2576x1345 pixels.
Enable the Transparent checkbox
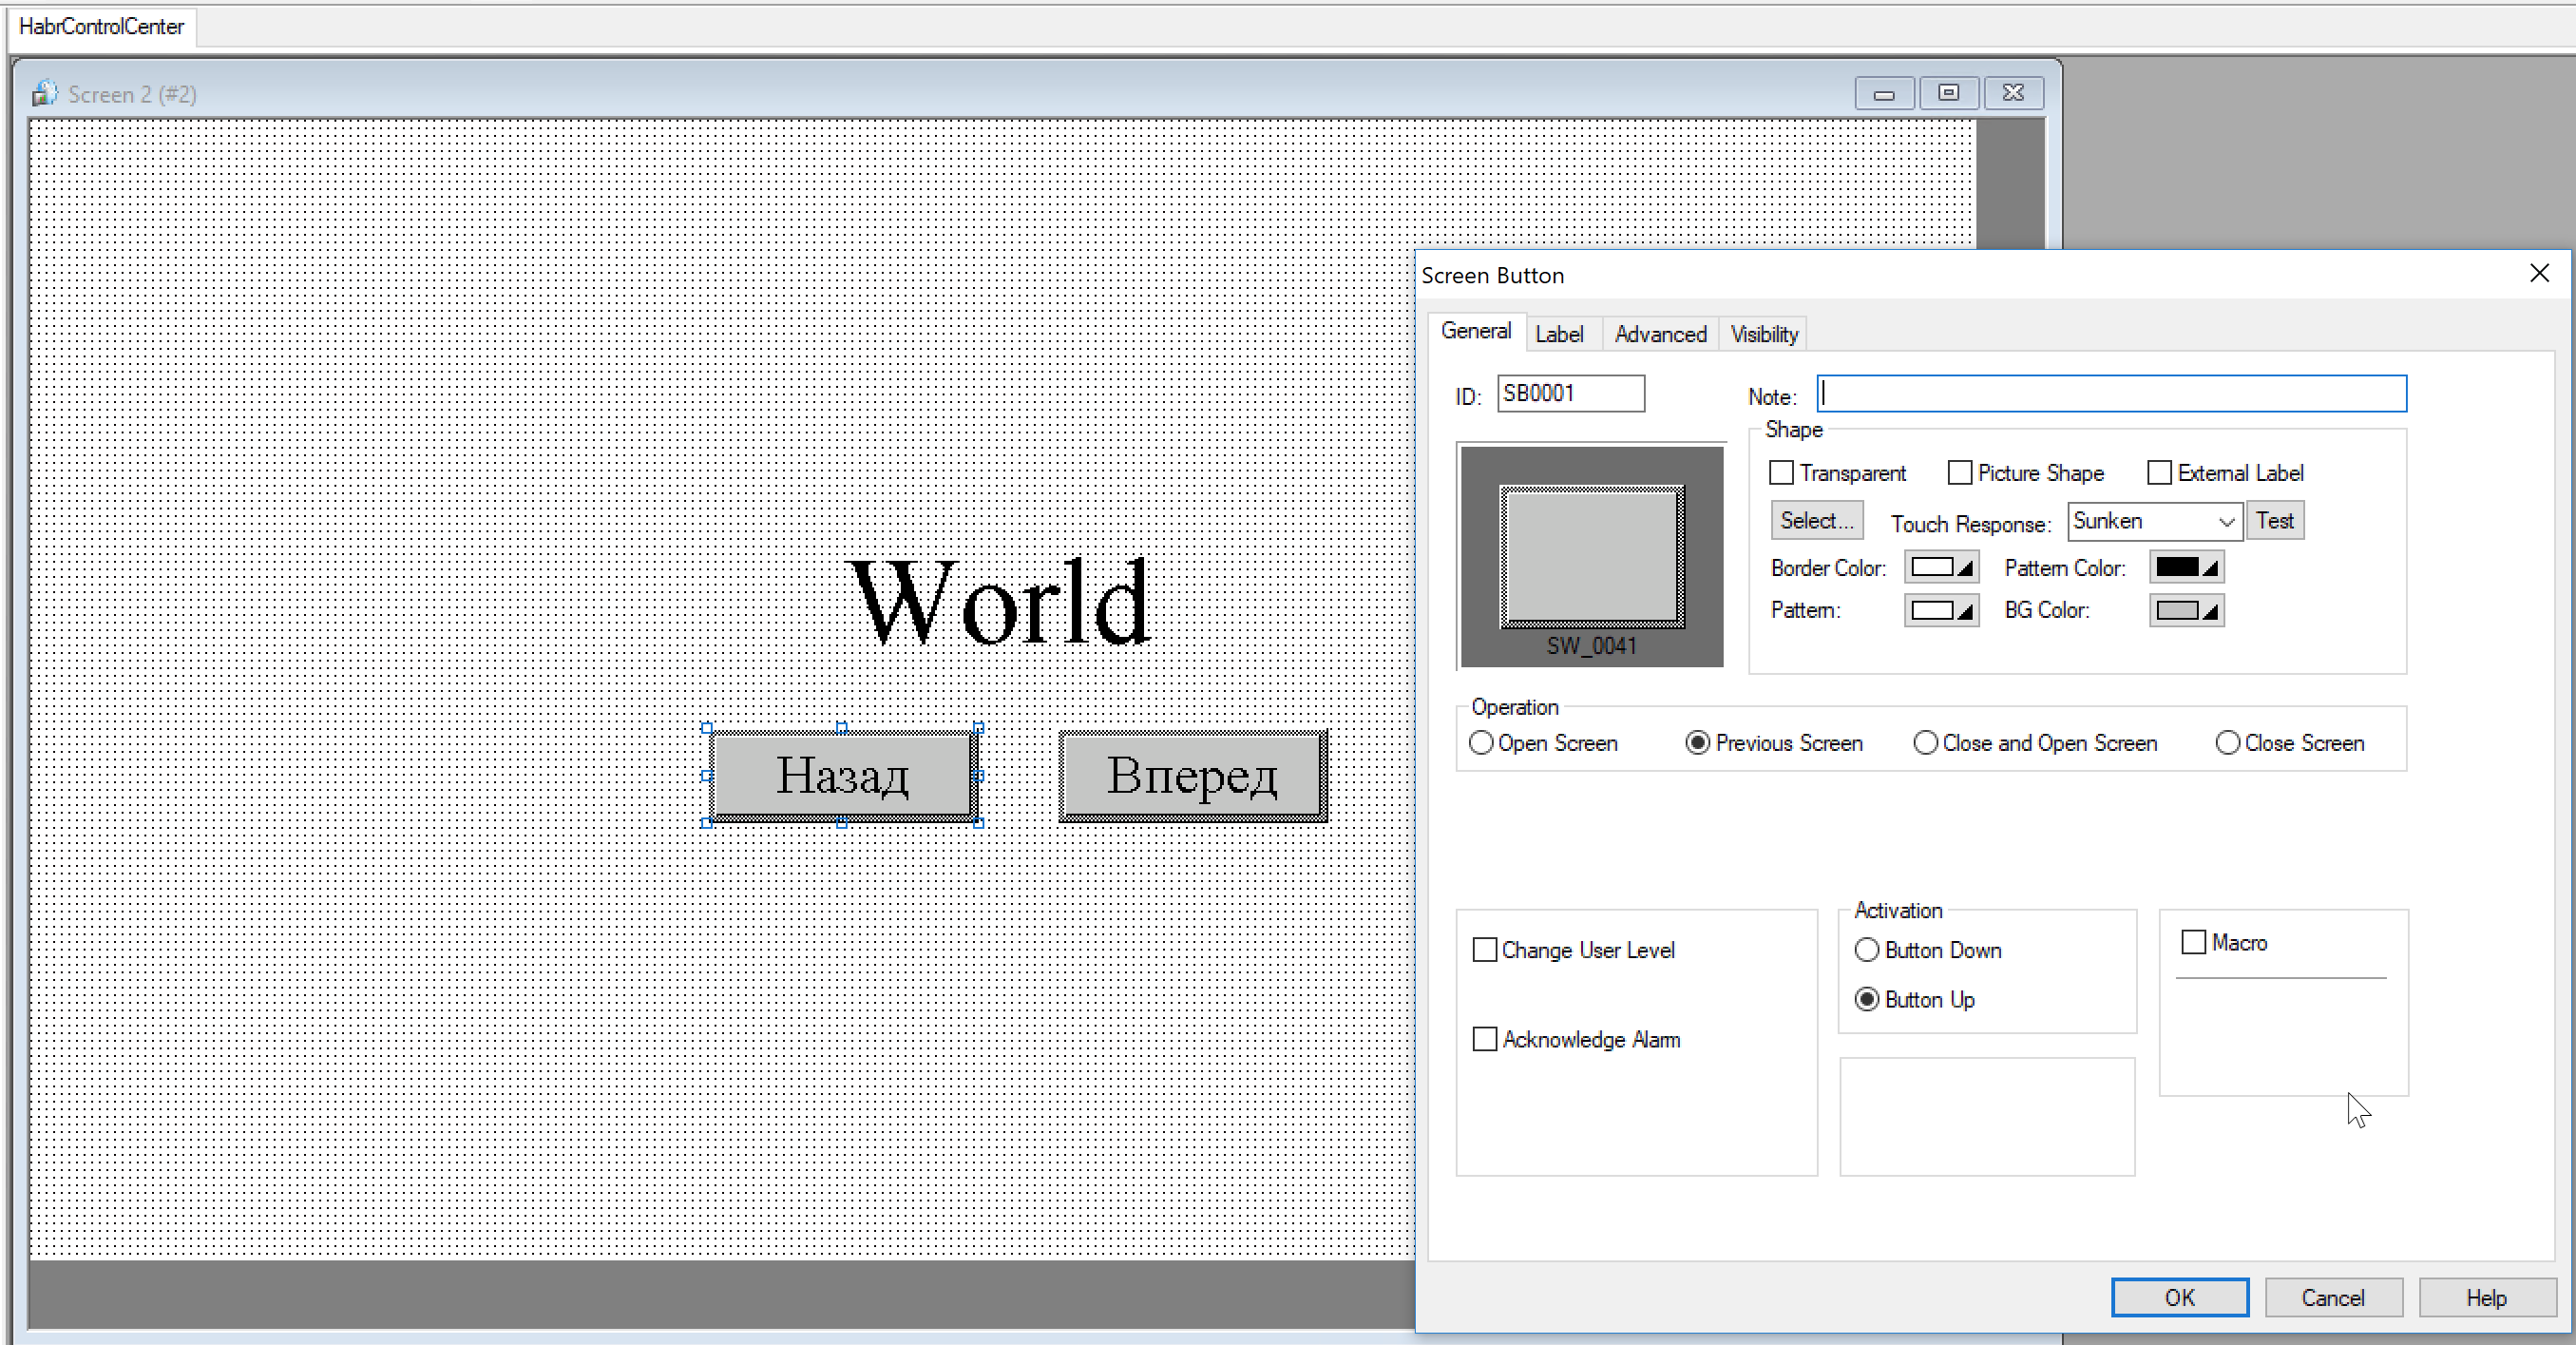point(1781,472)
